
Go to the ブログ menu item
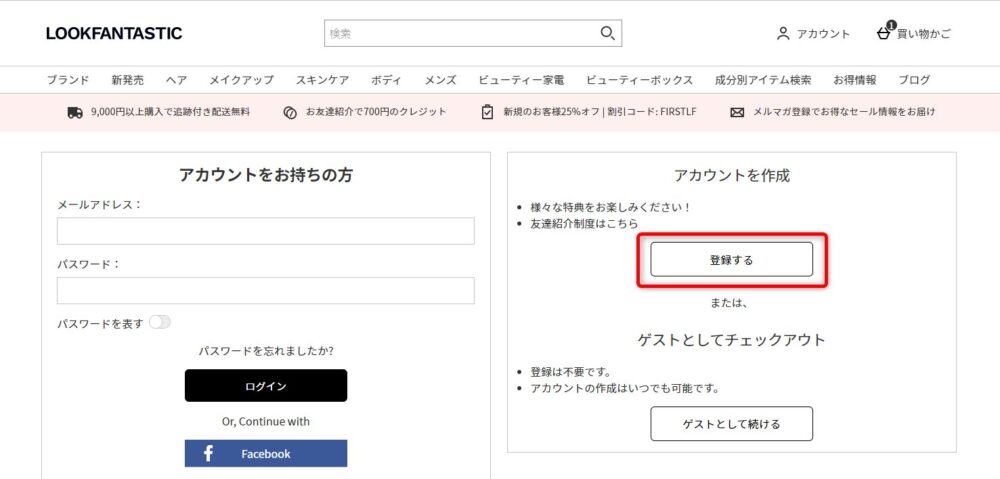pos(914,80)
